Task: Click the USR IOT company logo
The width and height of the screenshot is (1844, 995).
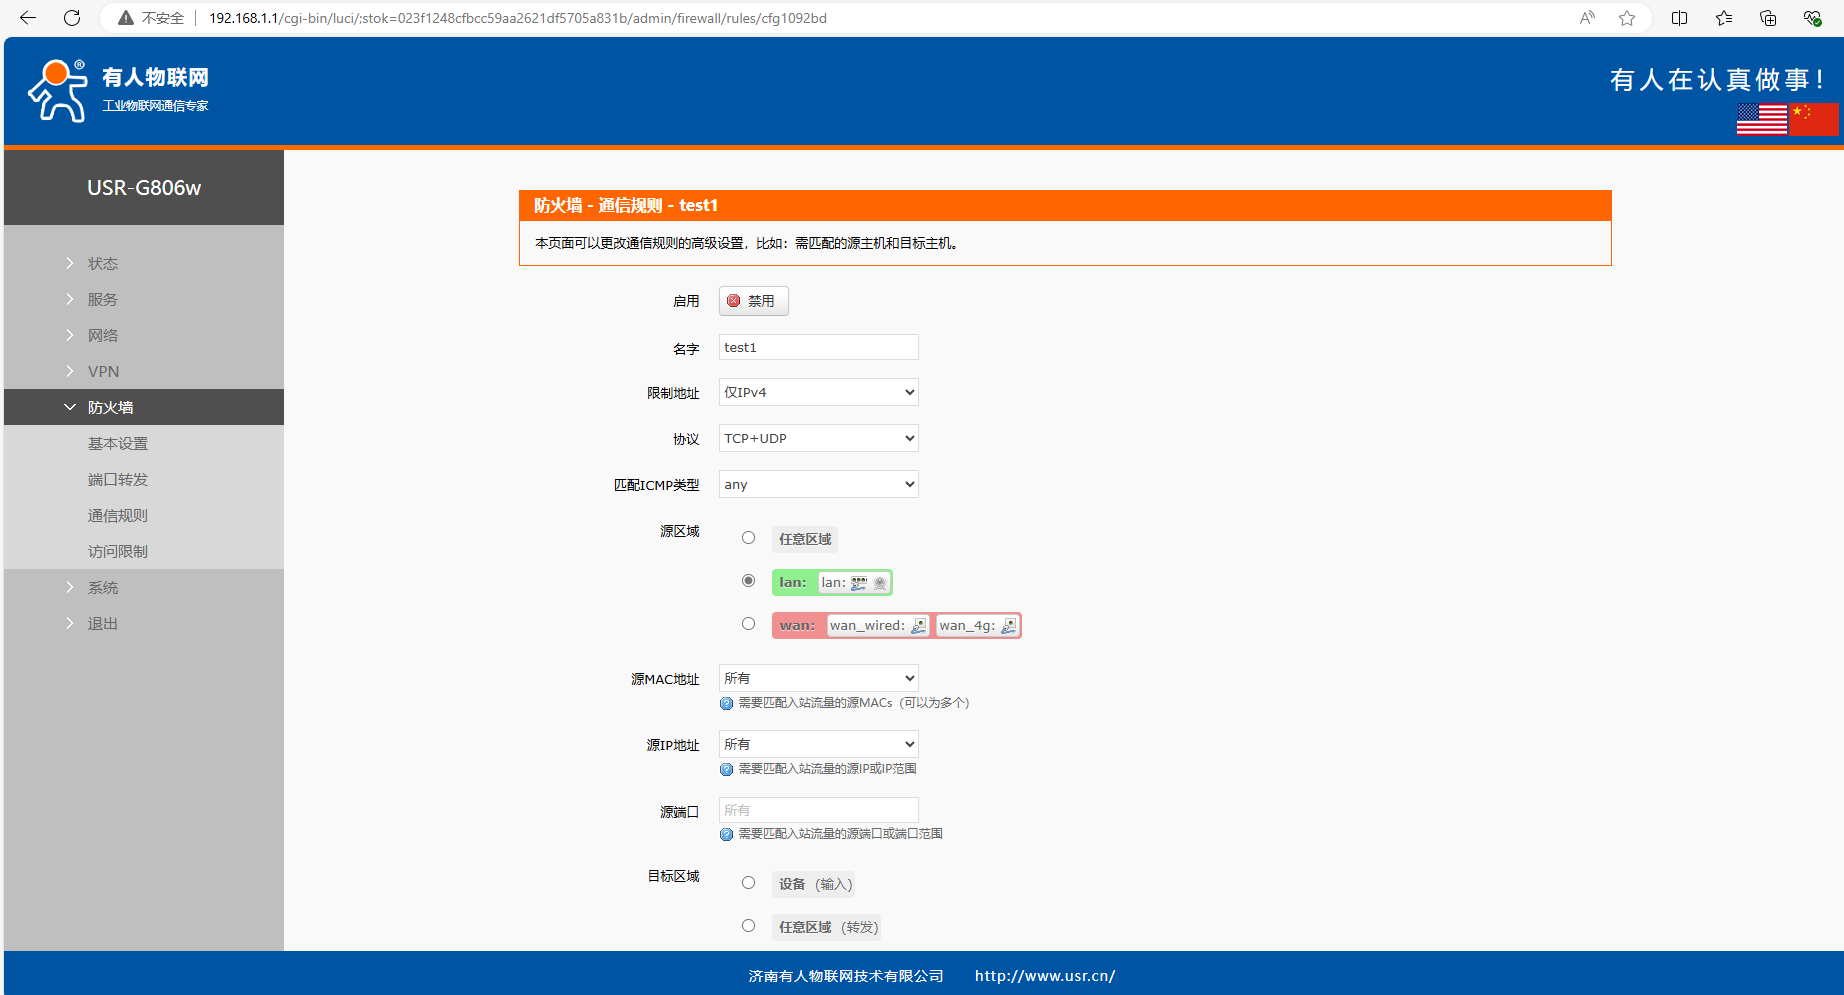Action: 118,90
